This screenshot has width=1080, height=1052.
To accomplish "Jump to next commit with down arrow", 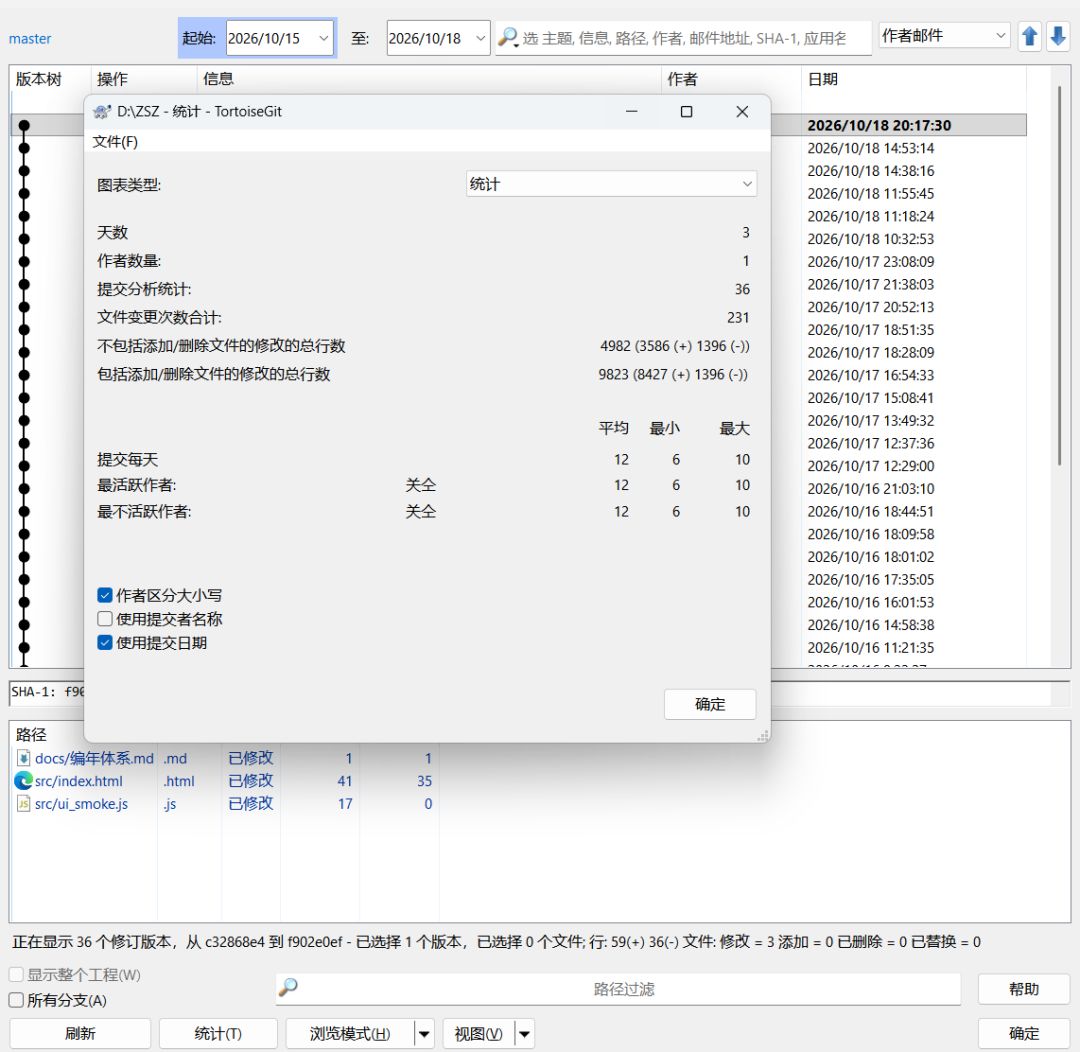I will pos(1058,36).
